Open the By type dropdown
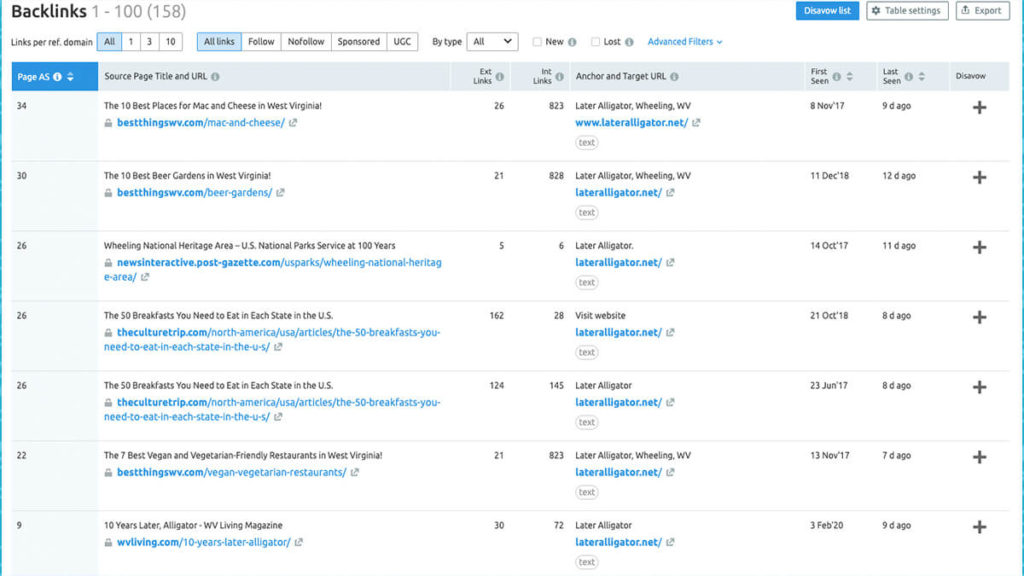This screenshot has width=1024, height=576. click(x=493, y=42)
